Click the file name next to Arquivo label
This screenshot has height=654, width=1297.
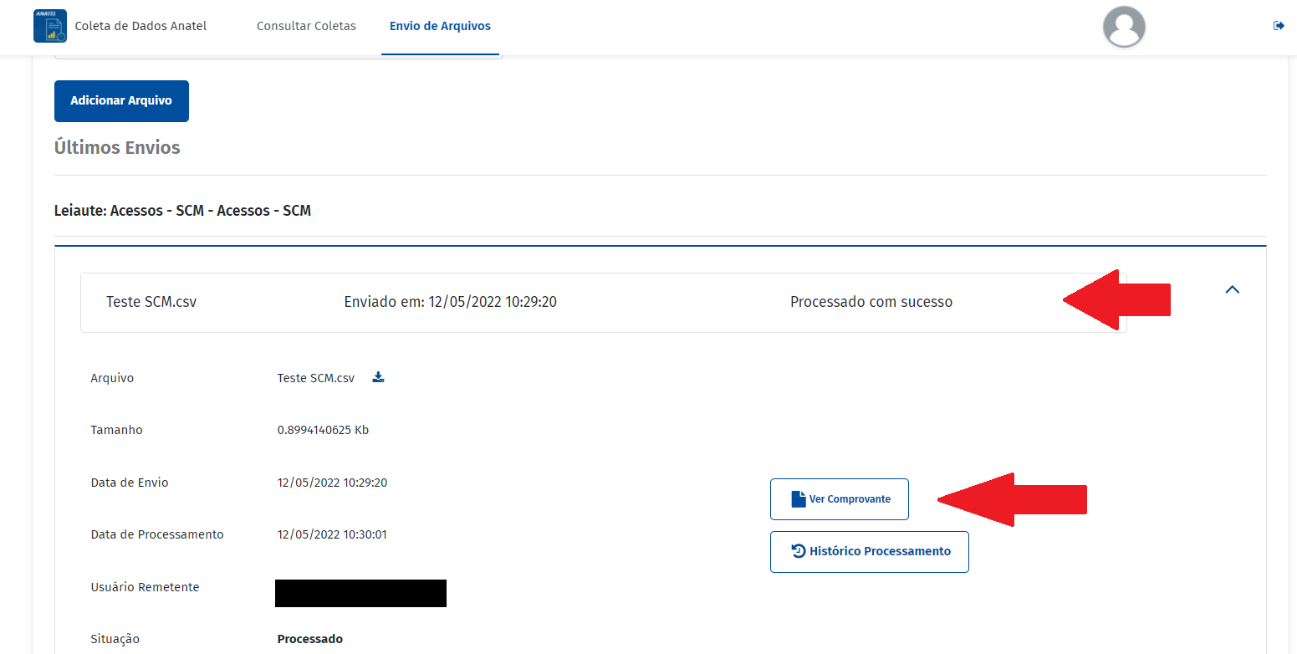(316, 378)
